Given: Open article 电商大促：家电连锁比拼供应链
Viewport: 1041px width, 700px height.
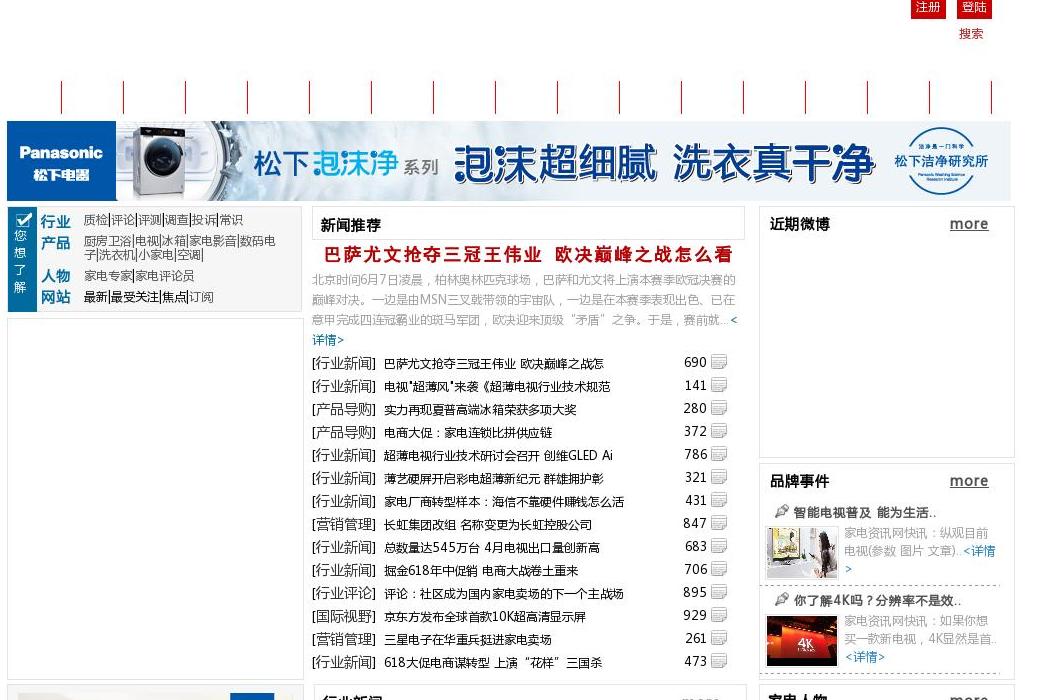Looking at the screenshot, I should 468,433.
